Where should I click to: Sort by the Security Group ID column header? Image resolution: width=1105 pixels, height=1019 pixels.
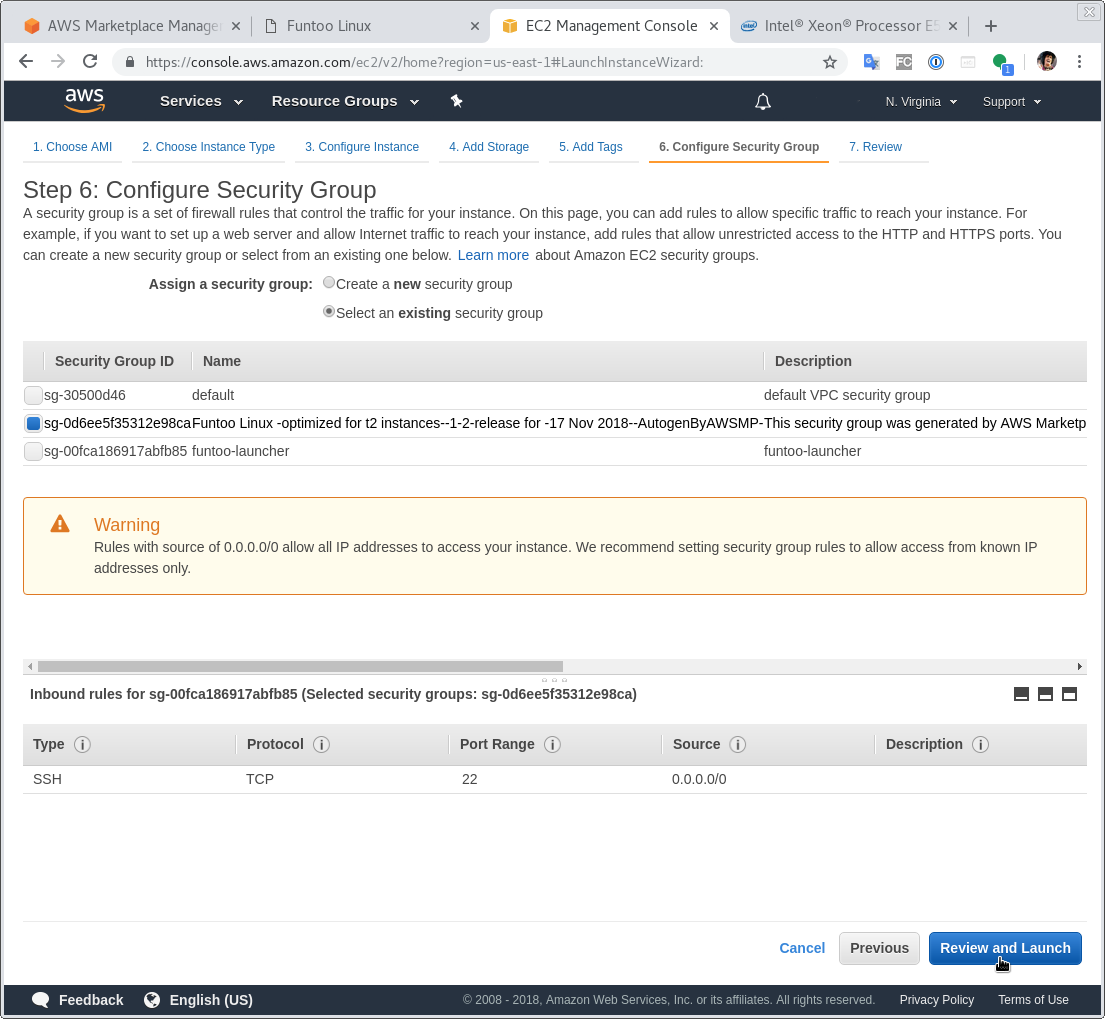click(114, 361)
